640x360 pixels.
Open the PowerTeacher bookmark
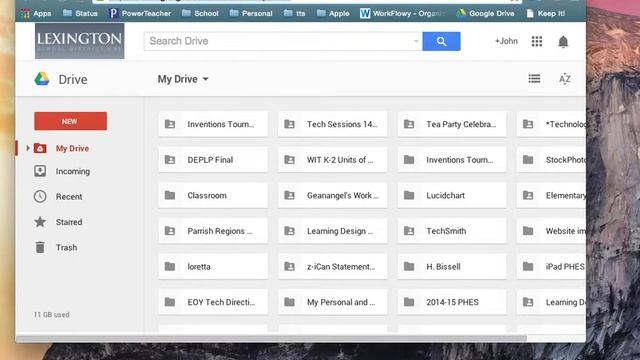click(x=140, y=13)
